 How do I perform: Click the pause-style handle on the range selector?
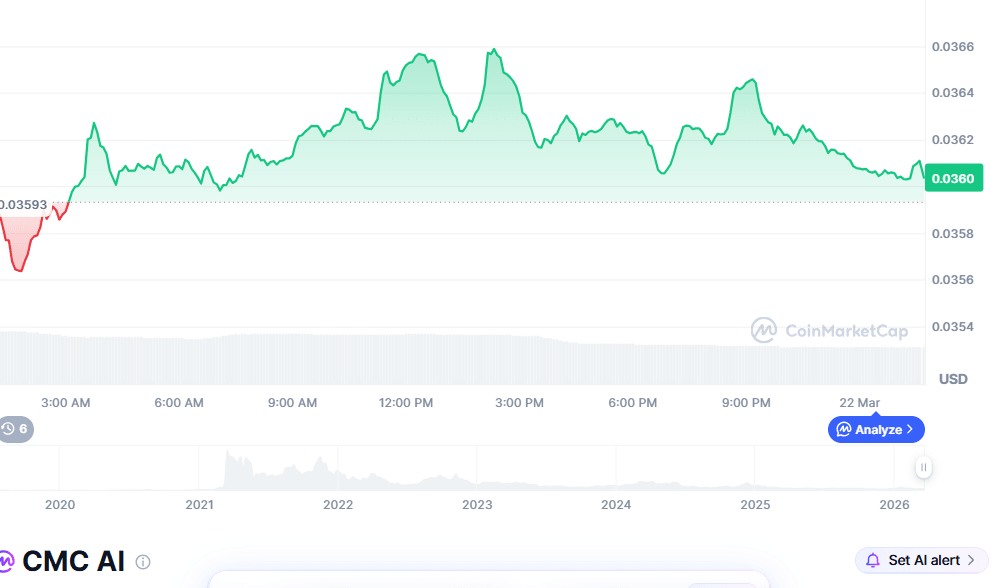click(x=924, y=467)
